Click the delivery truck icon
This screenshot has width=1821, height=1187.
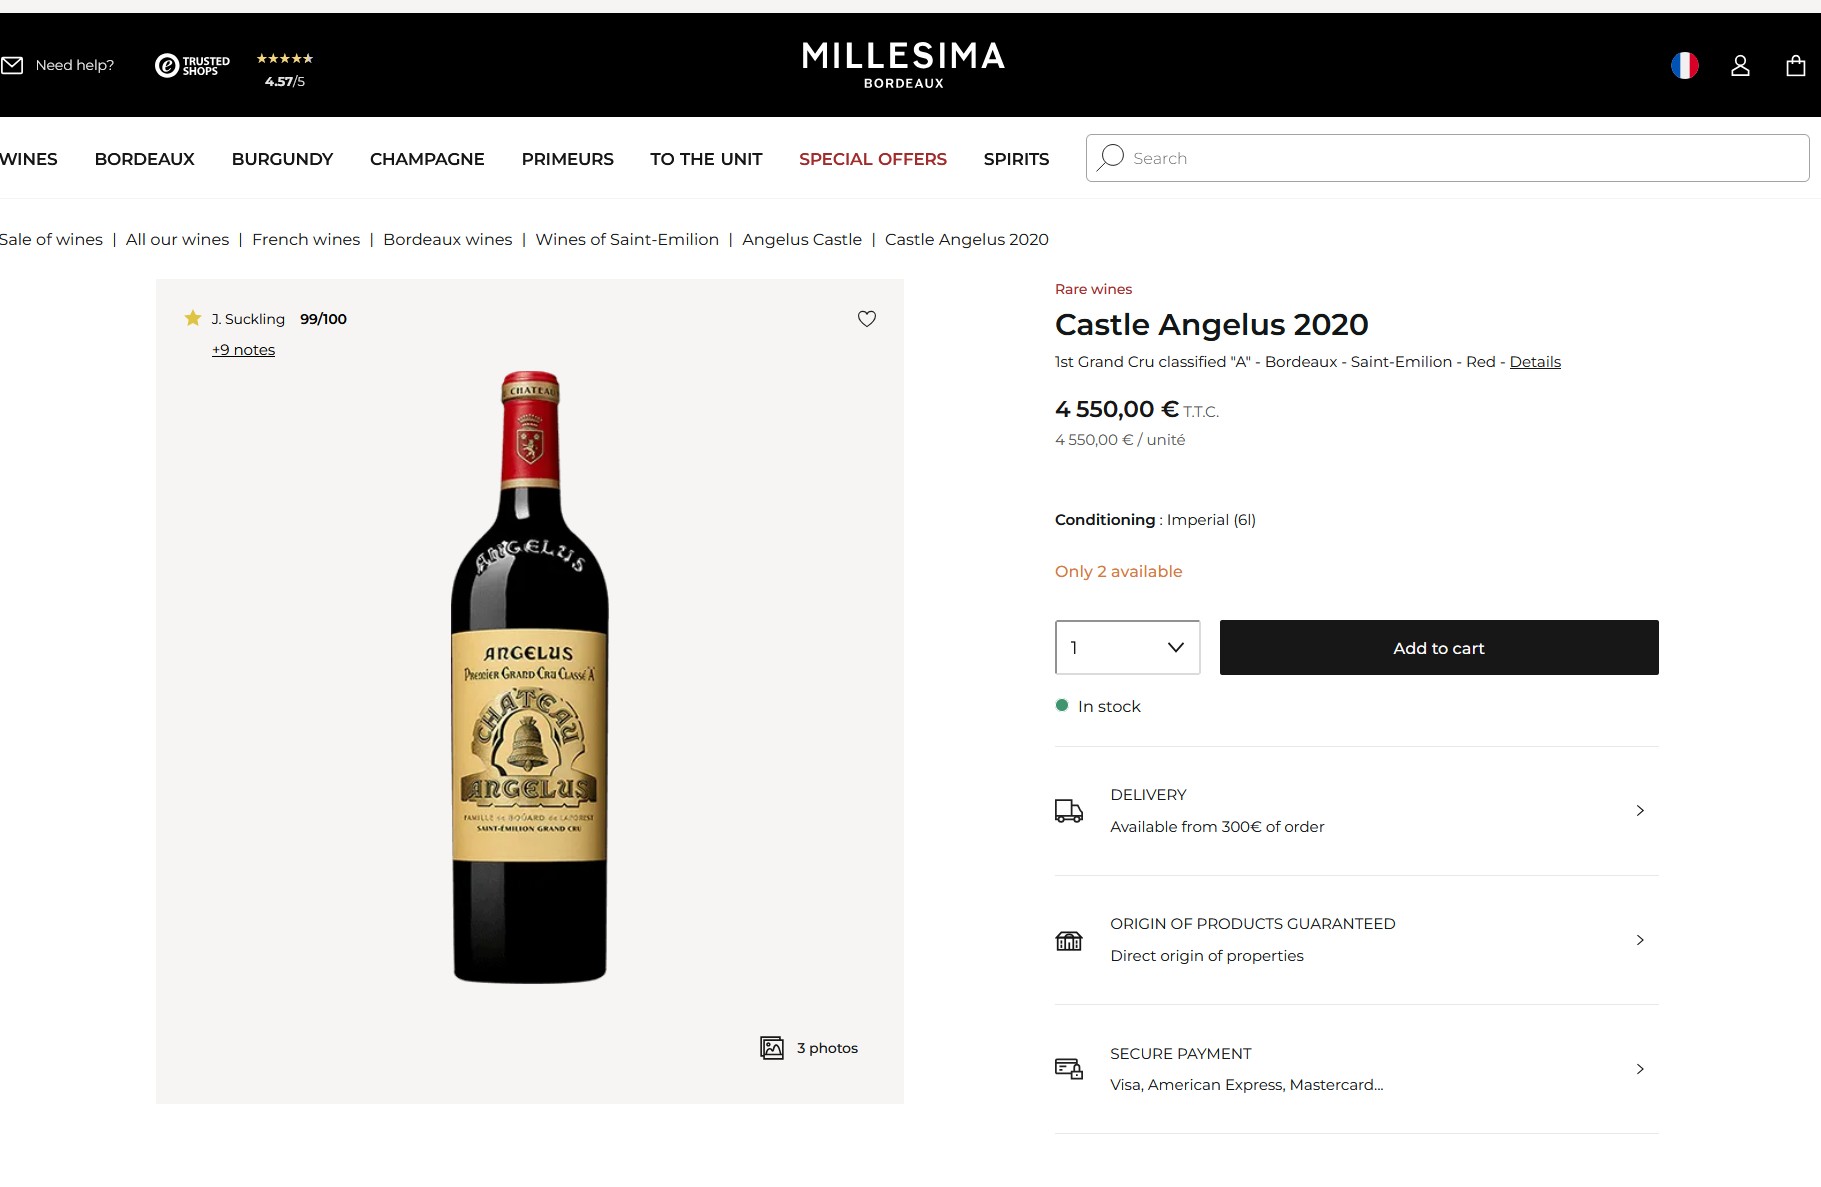pos(1069,811)
